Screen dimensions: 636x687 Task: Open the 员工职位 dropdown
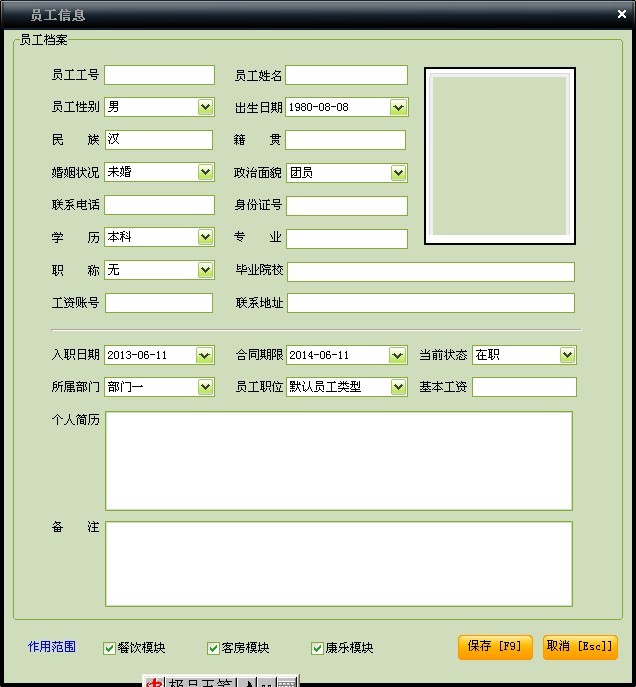398,387
